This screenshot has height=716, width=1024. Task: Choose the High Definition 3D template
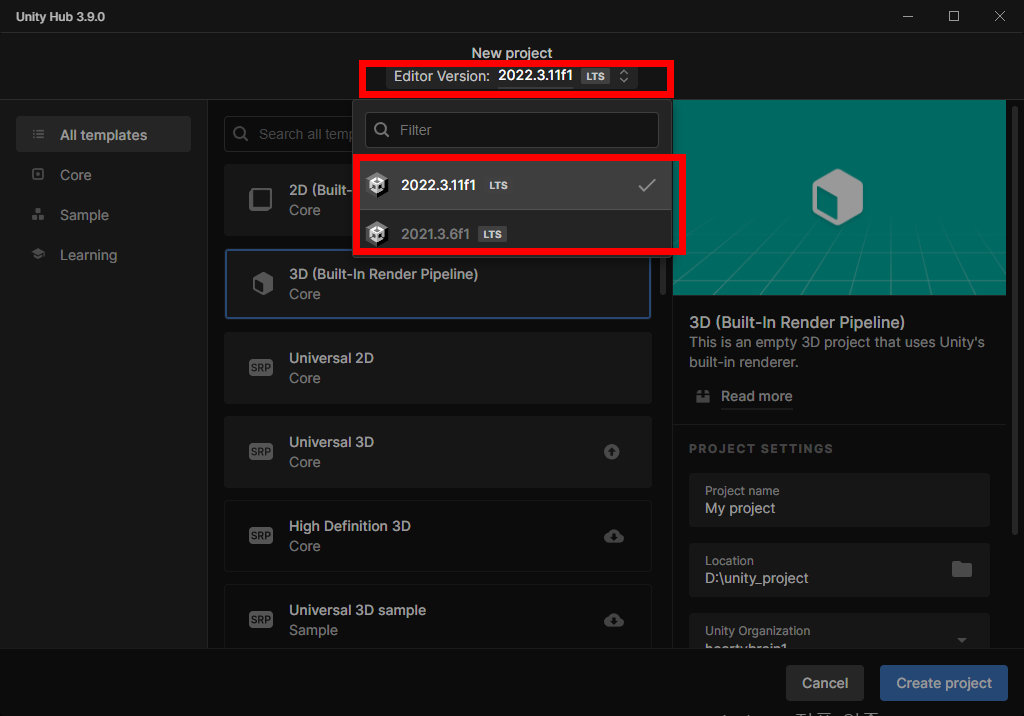(438, 536)
